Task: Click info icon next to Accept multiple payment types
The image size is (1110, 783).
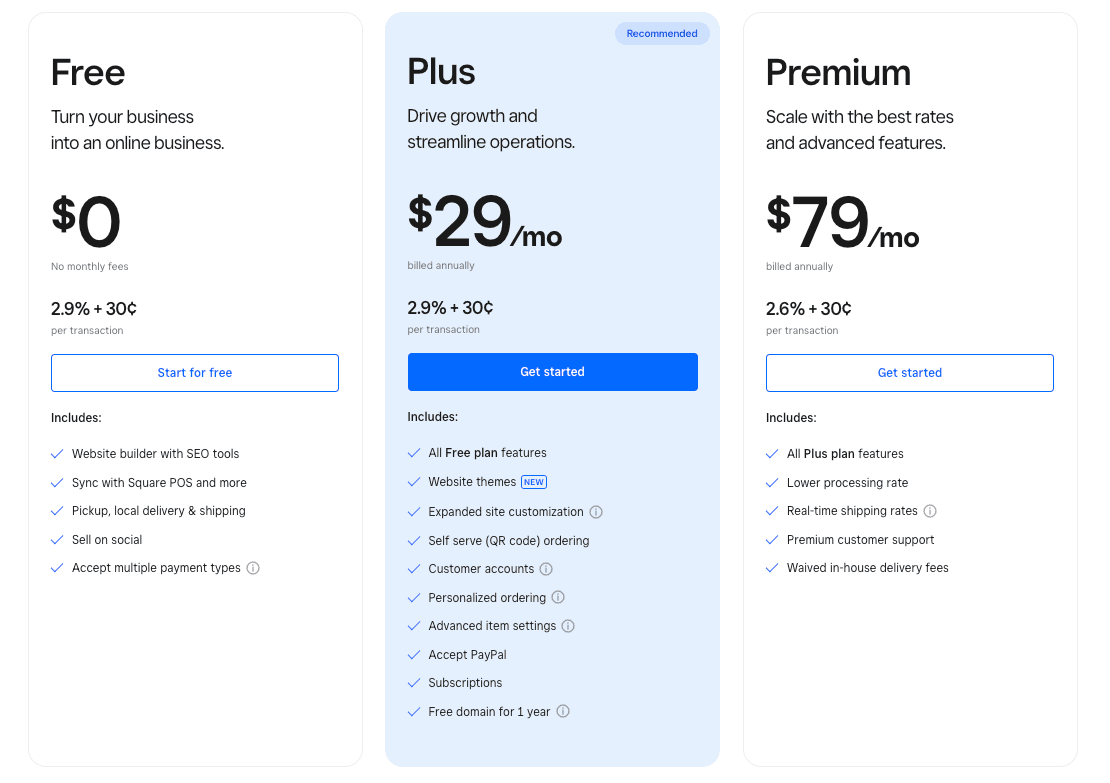Action: pyautogui.click(x=253, y=568)
